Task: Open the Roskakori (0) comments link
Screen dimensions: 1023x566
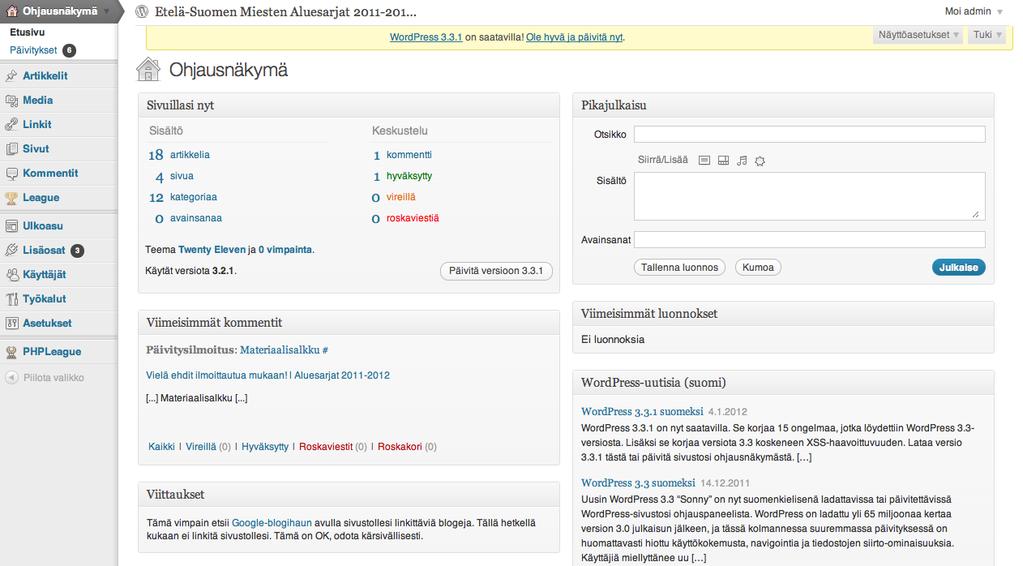Action: point(407,447)
